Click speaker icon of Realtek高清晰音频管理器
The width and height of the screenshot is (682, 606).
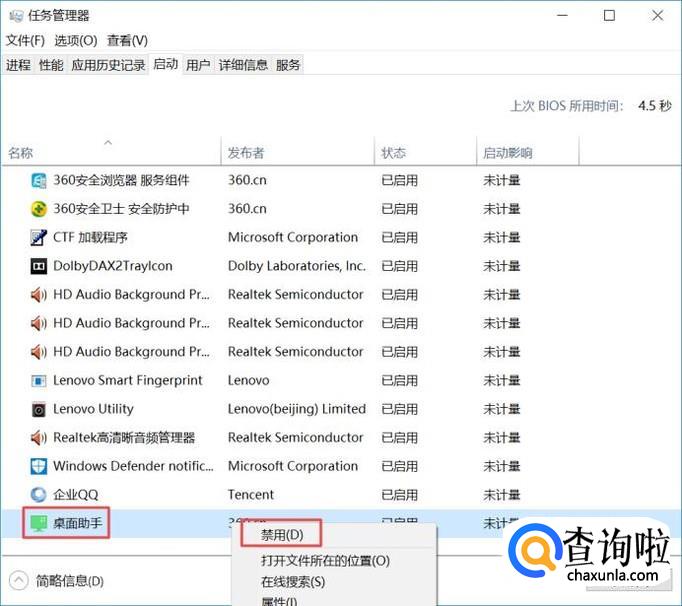coord(39,437)
